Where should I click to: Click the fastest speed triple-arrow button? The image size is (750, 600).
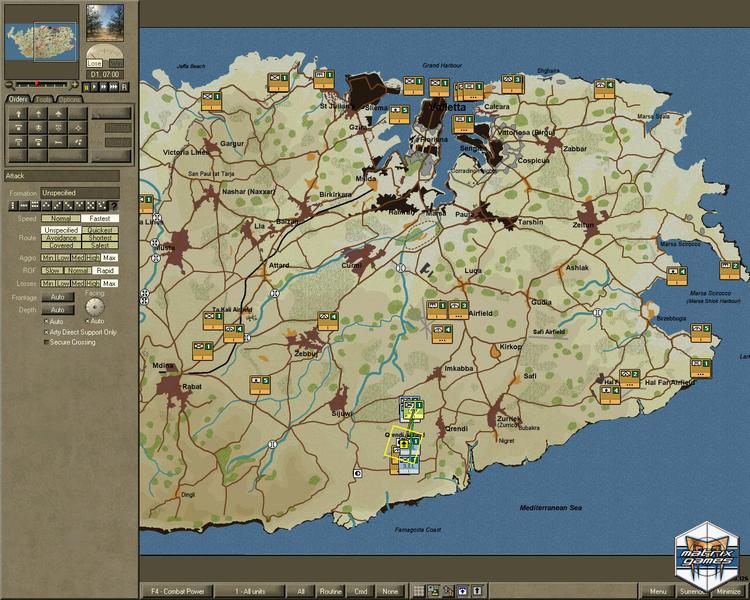coord(114,87)
